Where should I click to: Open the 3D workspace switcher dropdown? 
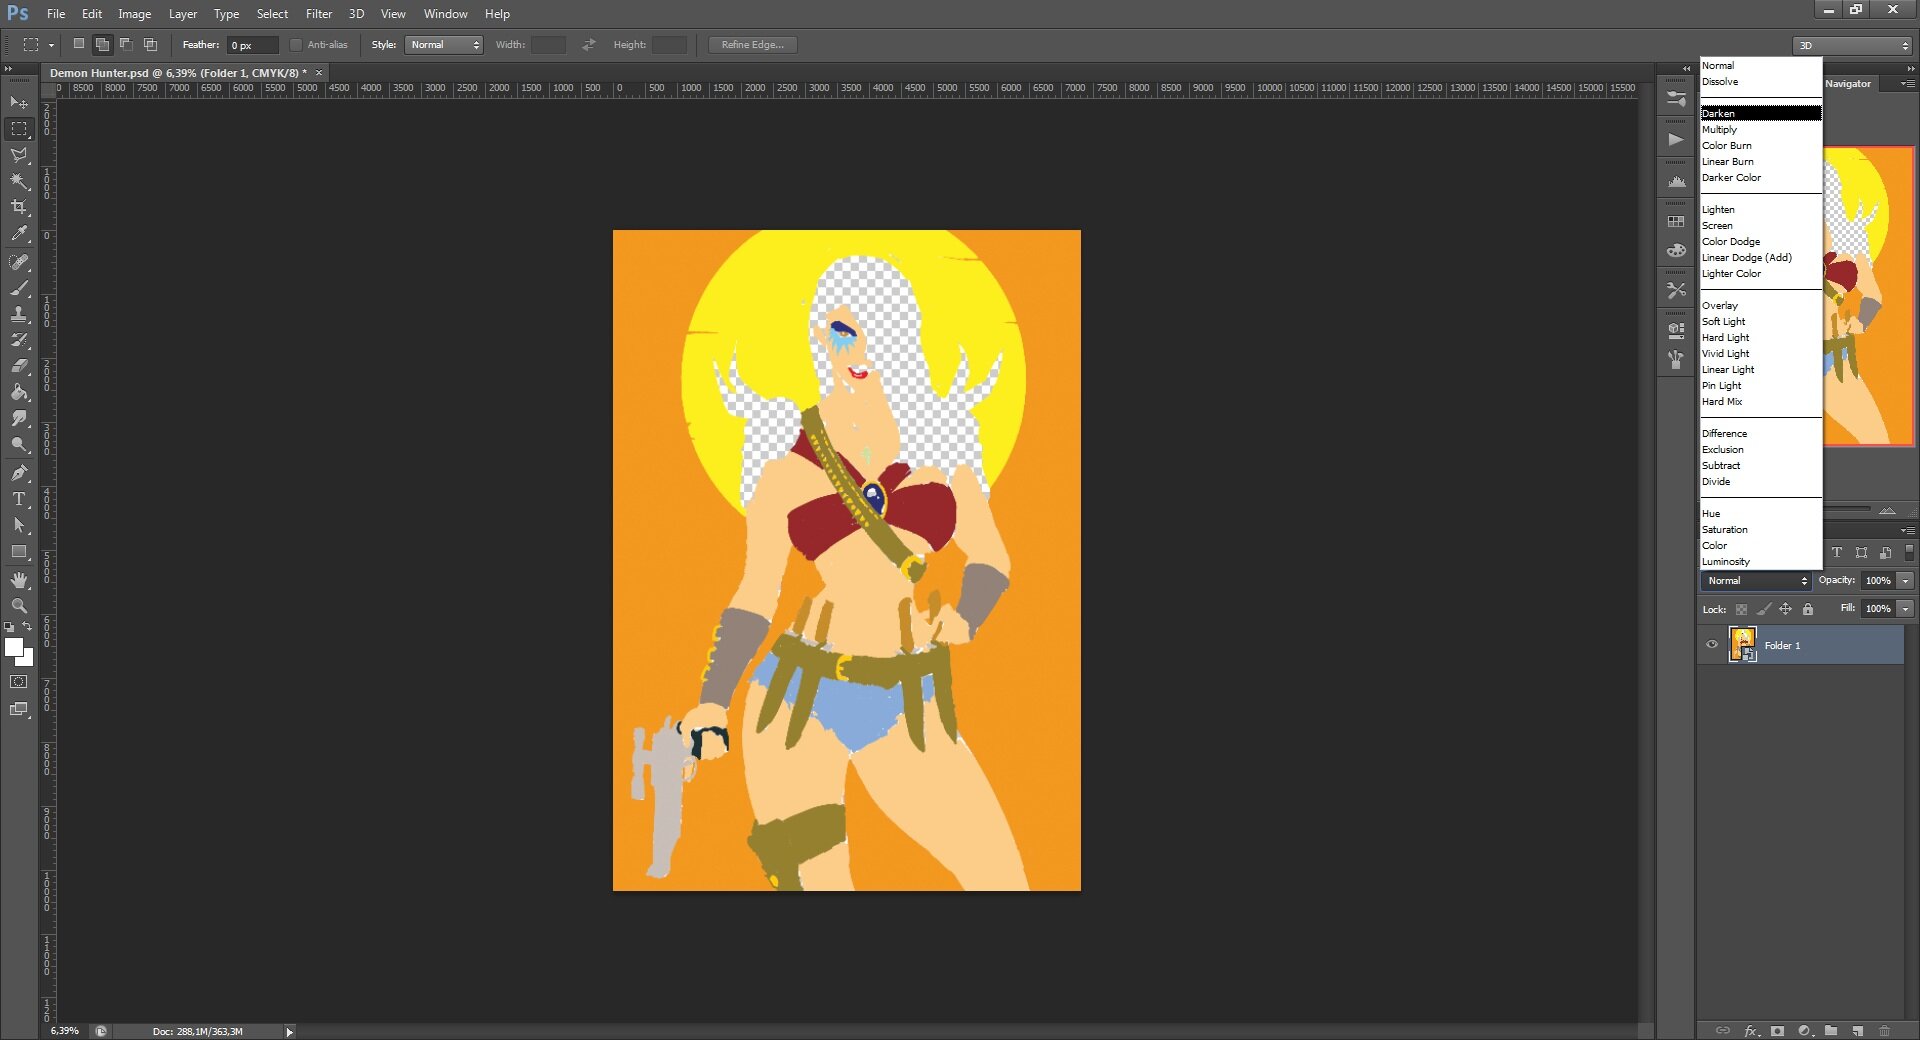tap(1853, 46)
